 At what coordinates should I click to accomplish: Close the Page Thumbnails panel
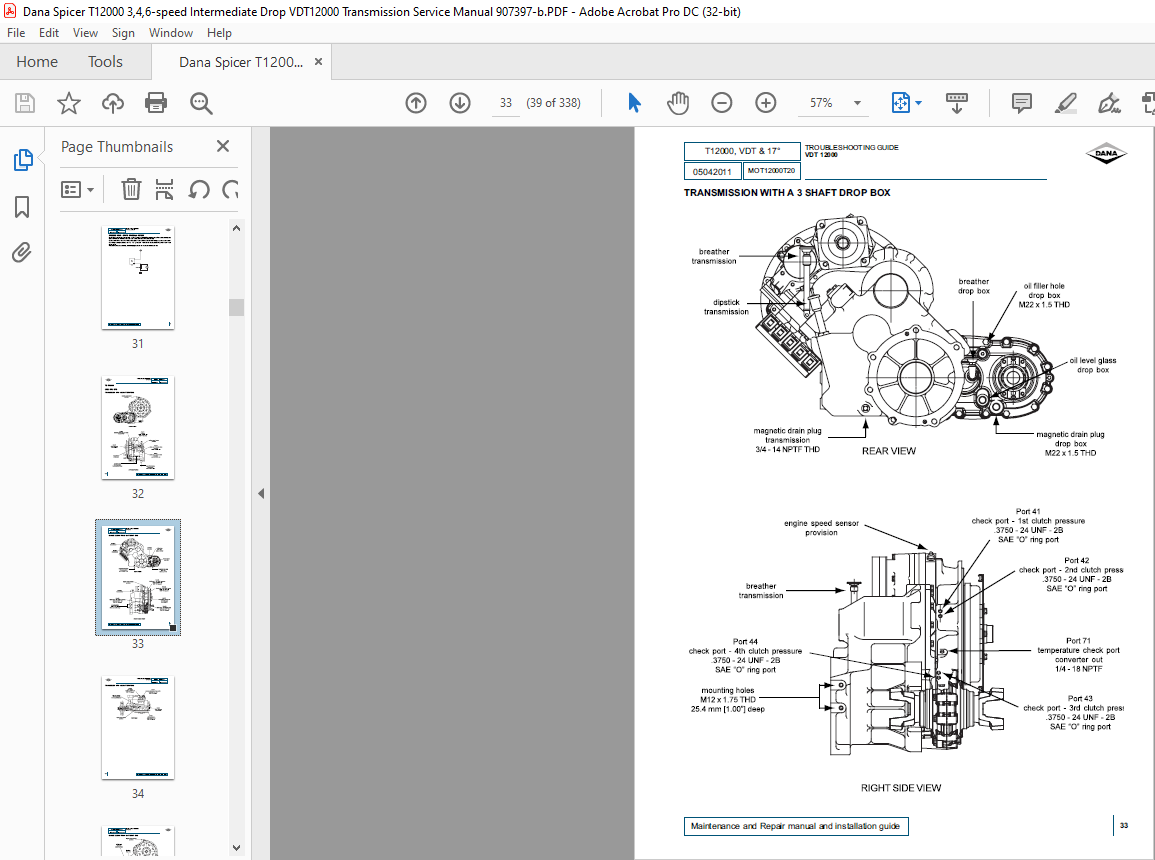[223, 147]
